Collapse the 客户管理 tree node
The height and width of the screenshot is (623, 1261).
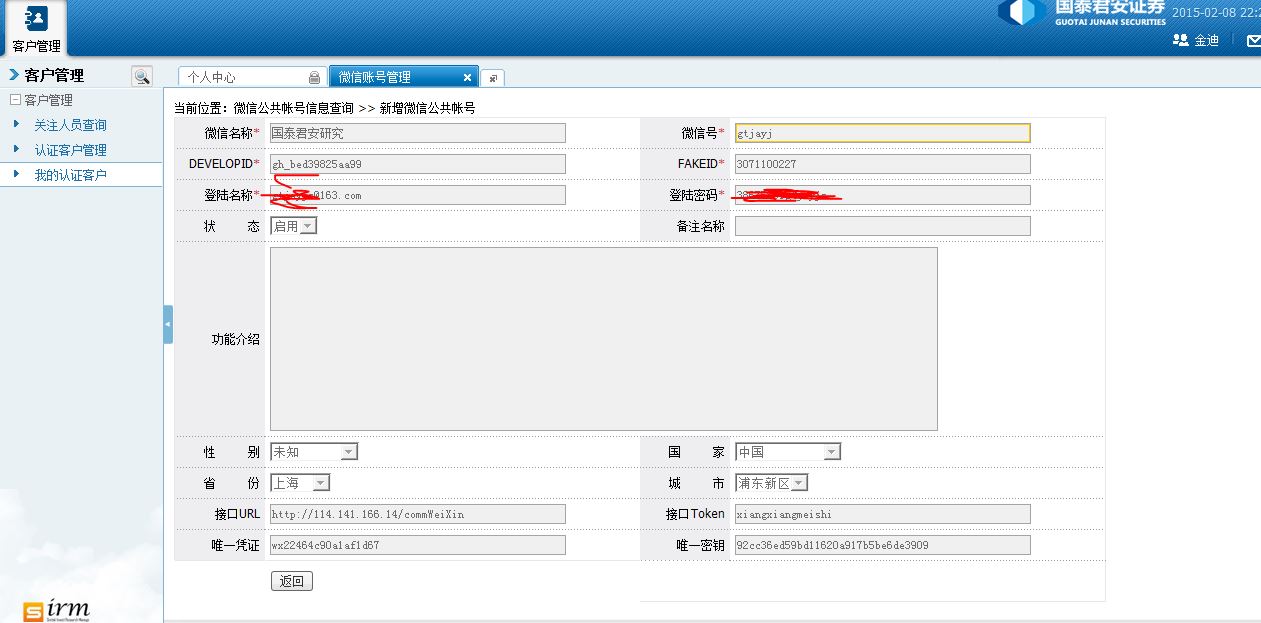pos(15,100)
